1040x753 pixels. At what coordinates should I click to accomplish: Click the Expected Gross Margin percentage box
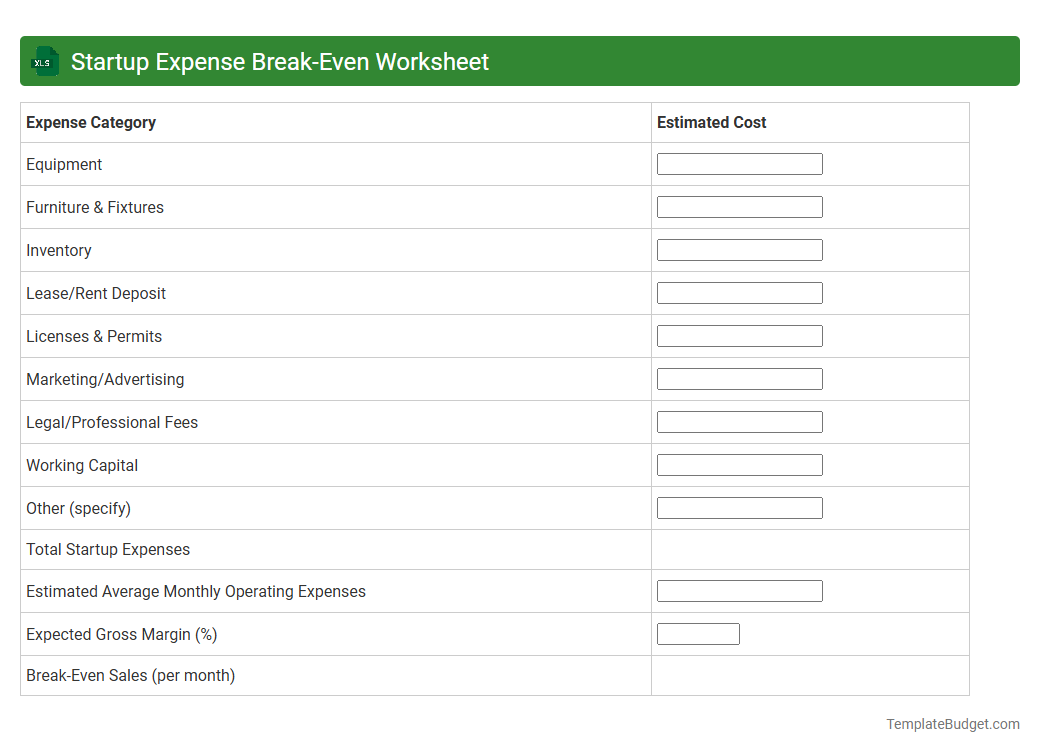click(698, 633)
